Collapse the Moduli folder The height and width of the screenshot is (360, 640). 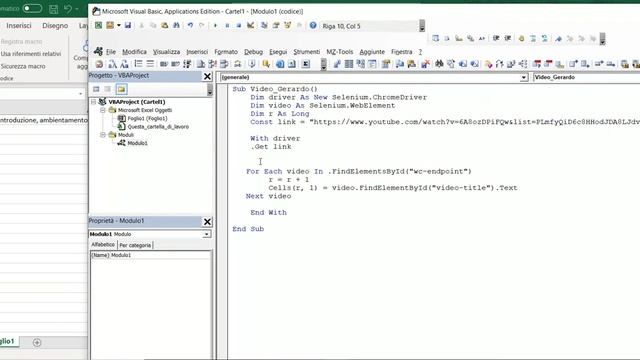pos(103,135)
